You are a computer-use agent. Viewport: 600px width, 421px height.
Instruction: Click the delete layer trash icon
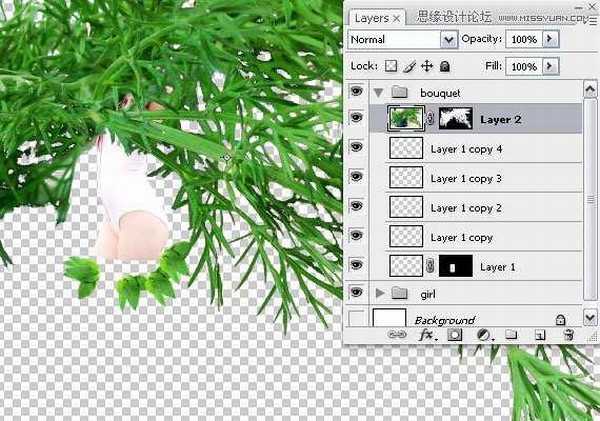(567, 336)
